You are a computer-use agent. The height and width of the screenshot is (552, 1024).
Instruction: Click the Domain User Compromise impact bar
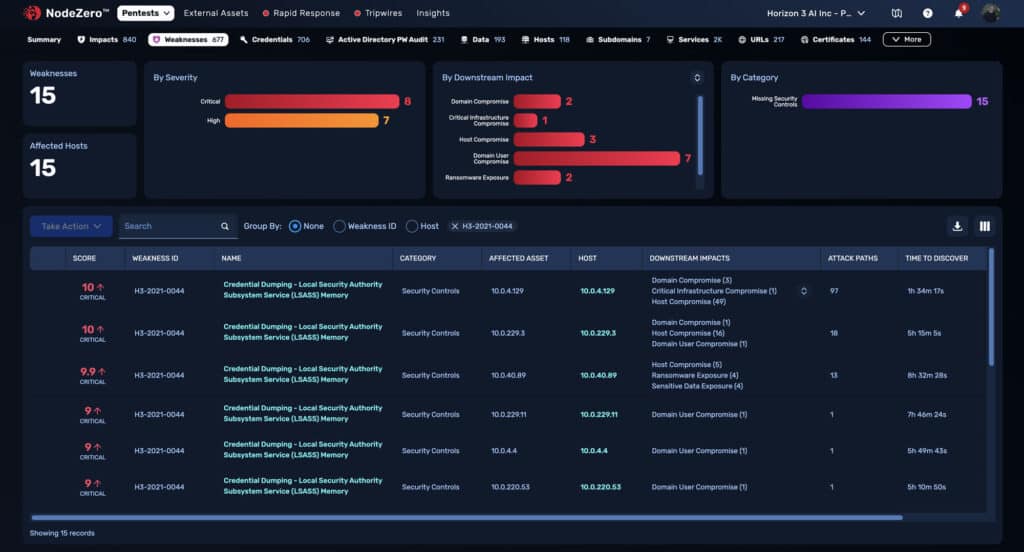[596, 158]
